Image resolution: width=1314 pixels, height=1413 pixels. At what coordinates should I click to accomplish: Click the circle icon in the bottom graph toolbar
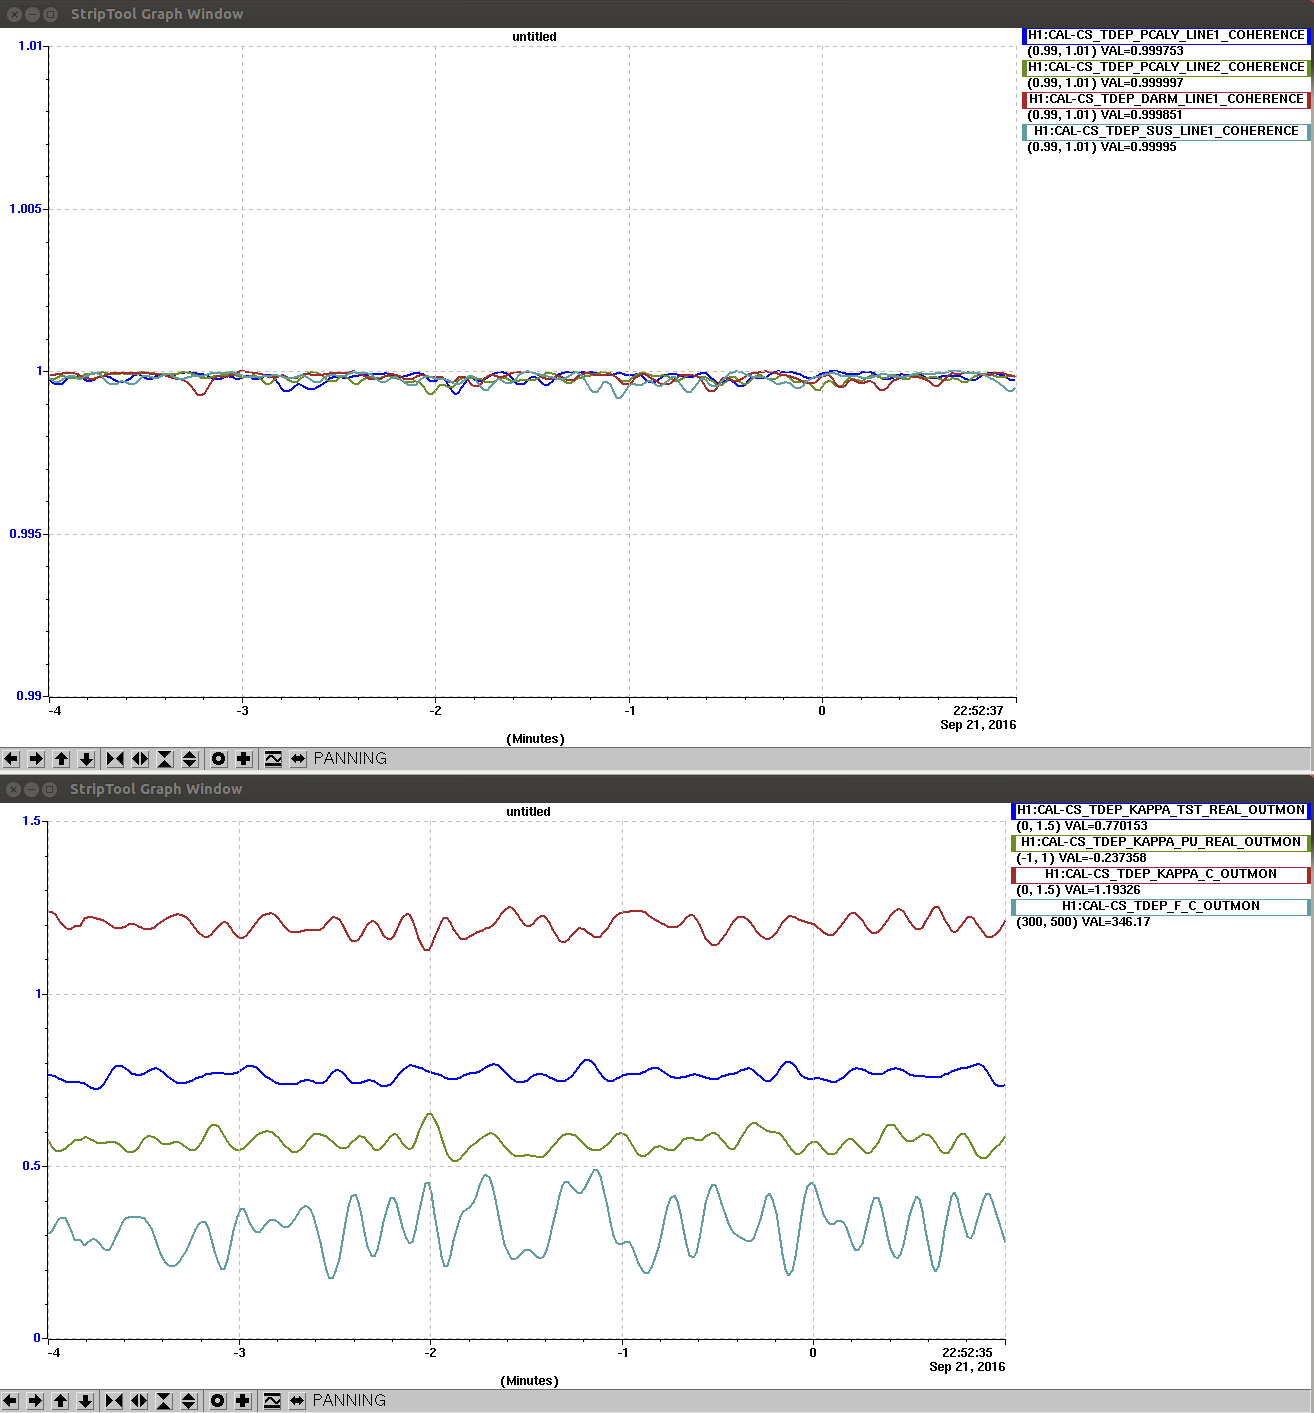coord(217,1401)
